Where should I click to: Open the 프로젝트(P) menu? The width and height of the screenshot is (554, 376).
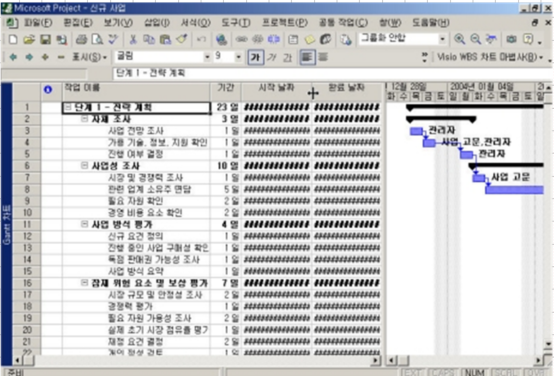point(284,23)
